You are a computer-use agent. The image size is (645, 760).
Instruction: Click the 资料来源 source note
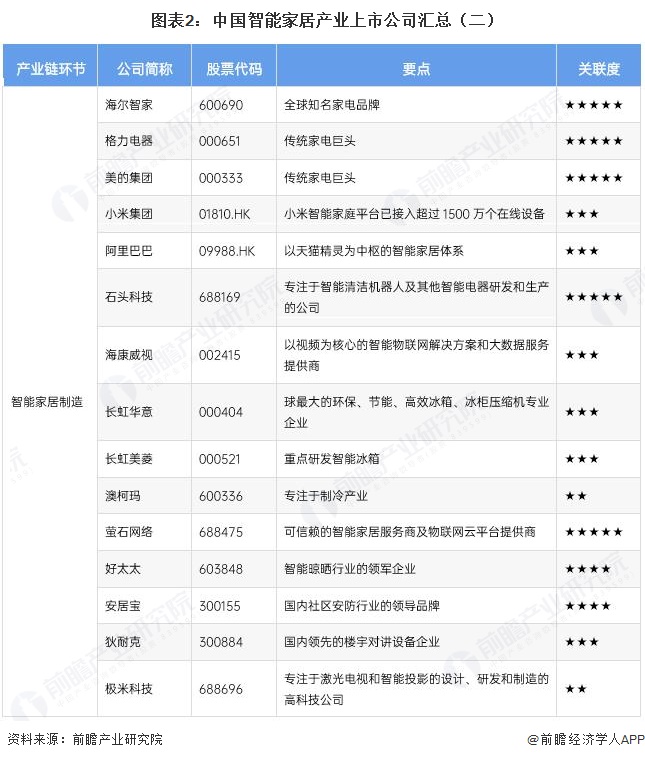85,739
